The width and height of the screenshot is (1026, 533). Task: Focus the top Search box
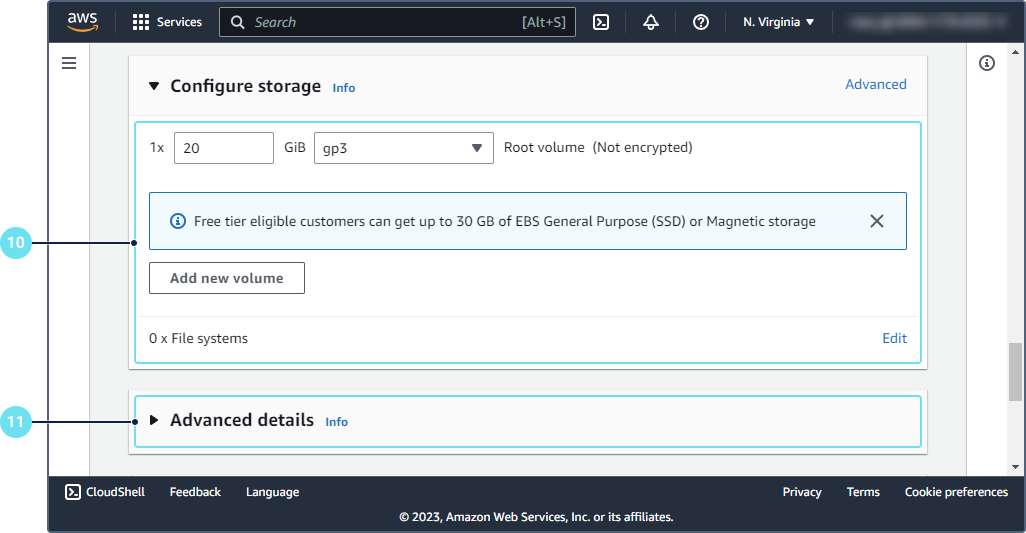(x=385, y=22)
